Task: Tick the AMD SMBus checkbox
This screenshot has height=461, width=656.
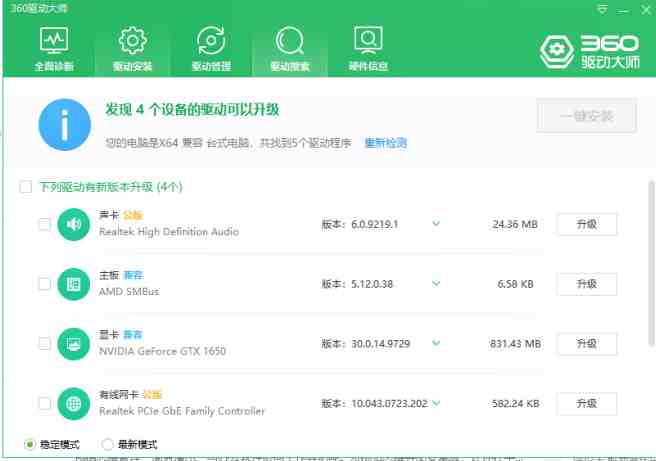Action: [44, 284]
